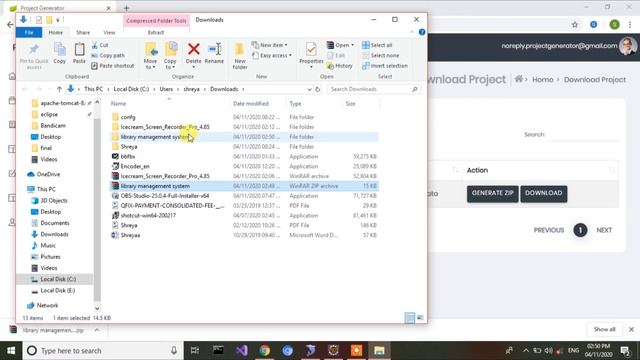The image size is (640, 360).
Task: Open the Copy to menu
Action: [170, 56]
